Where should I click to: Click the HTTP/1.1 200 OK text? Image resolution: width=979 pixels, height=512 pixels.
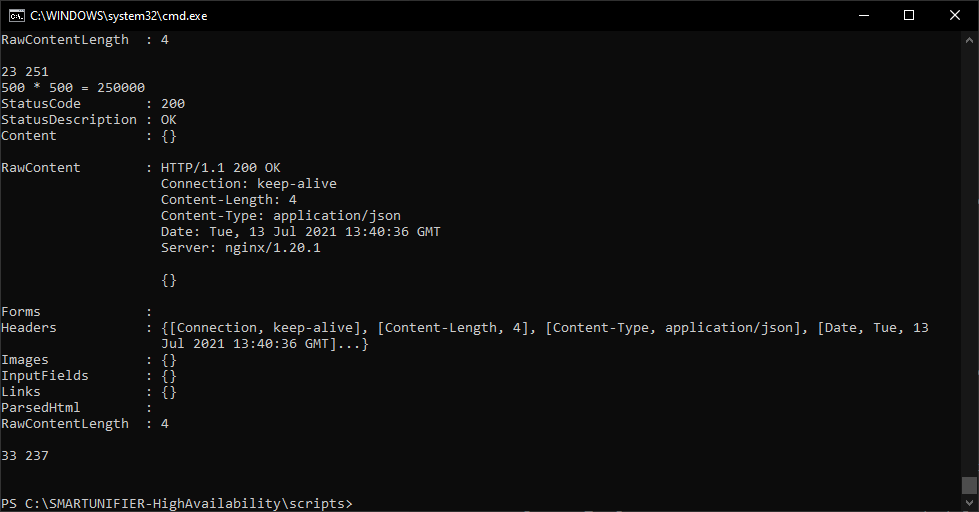tap(220, 168)
